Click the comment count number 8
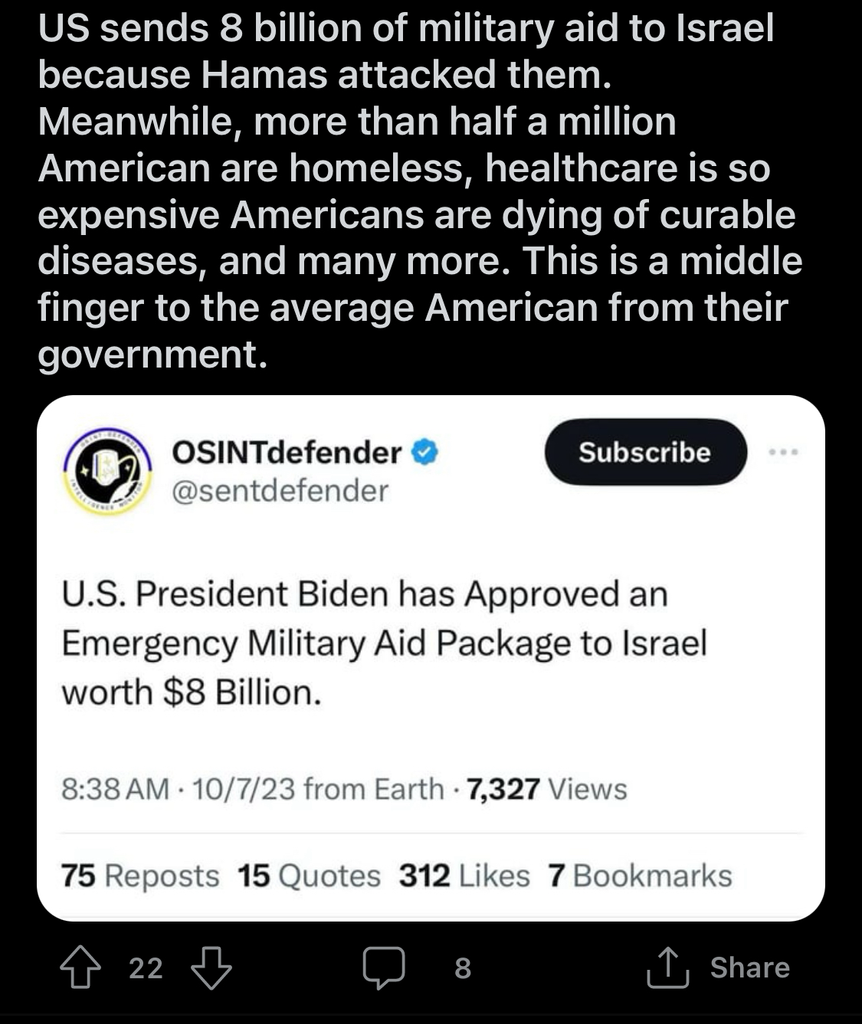Viewport: 862px width, 1024px height. (462, 967)
